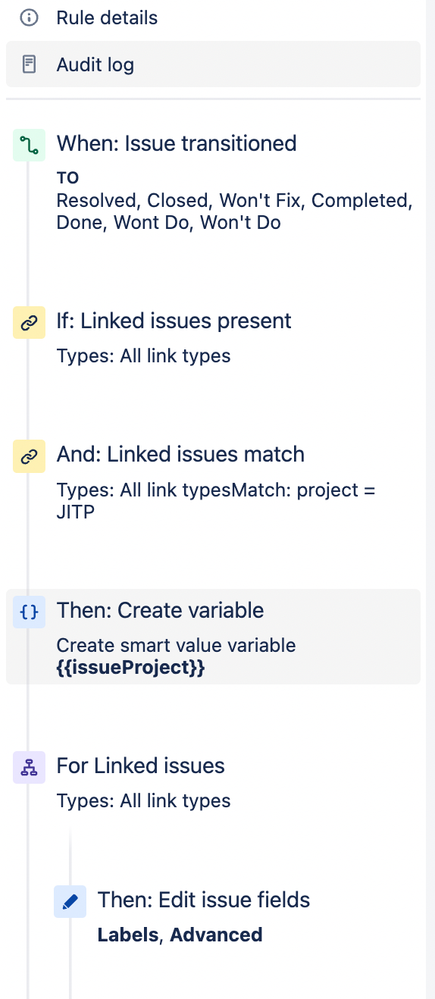Open the If: Linked issues present condition
The height and width of the screenshot is (999, 435).
(x=213, y=338)
